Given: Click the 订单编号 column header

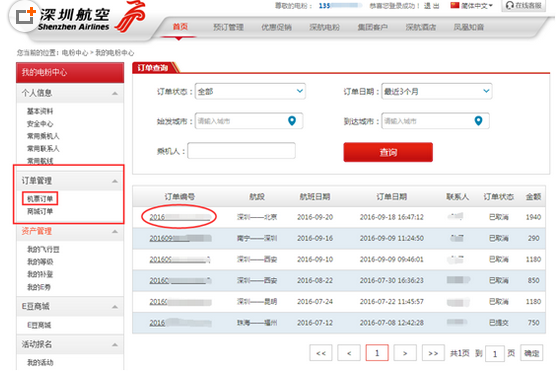Looking at the screenshot, I should pos(179,196).
